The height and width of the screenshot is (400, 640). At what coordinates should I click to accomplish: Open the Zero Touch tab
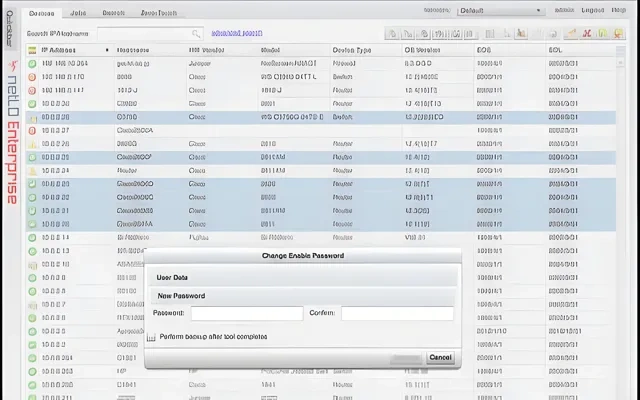pyautogui.click(x=159, y=13)
